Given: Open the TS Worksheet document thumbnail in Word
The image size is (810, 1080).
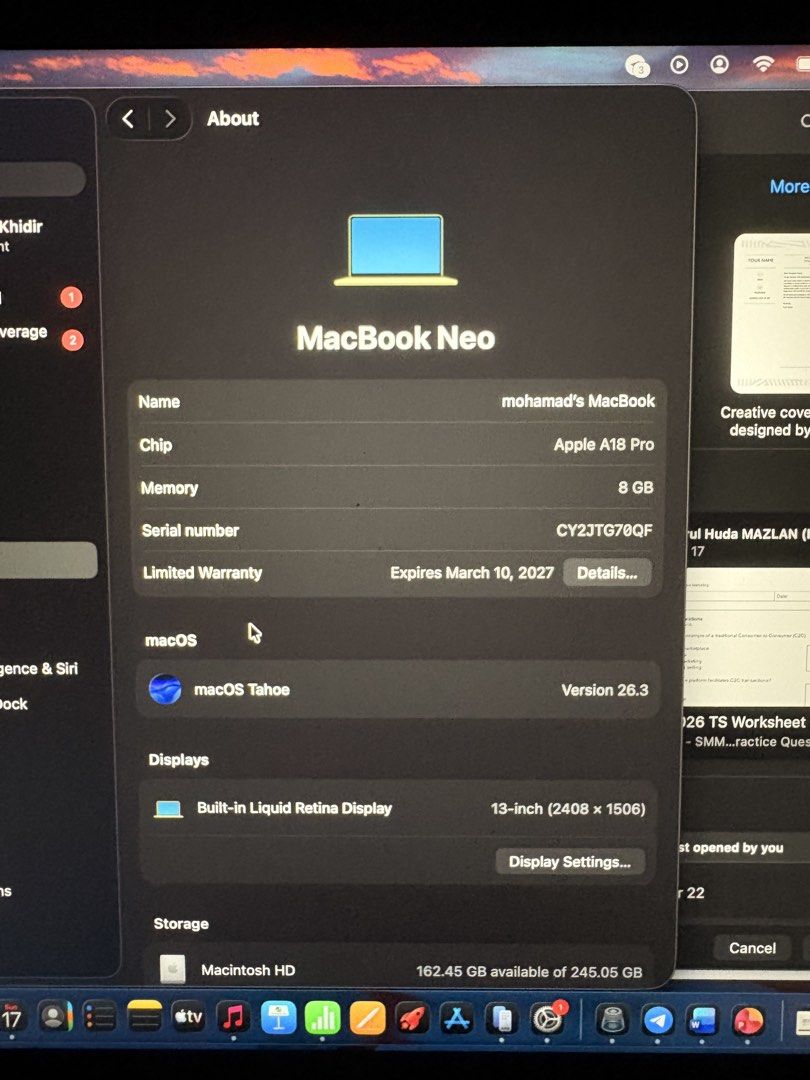Looking at the screenshot, I should 749,637.
